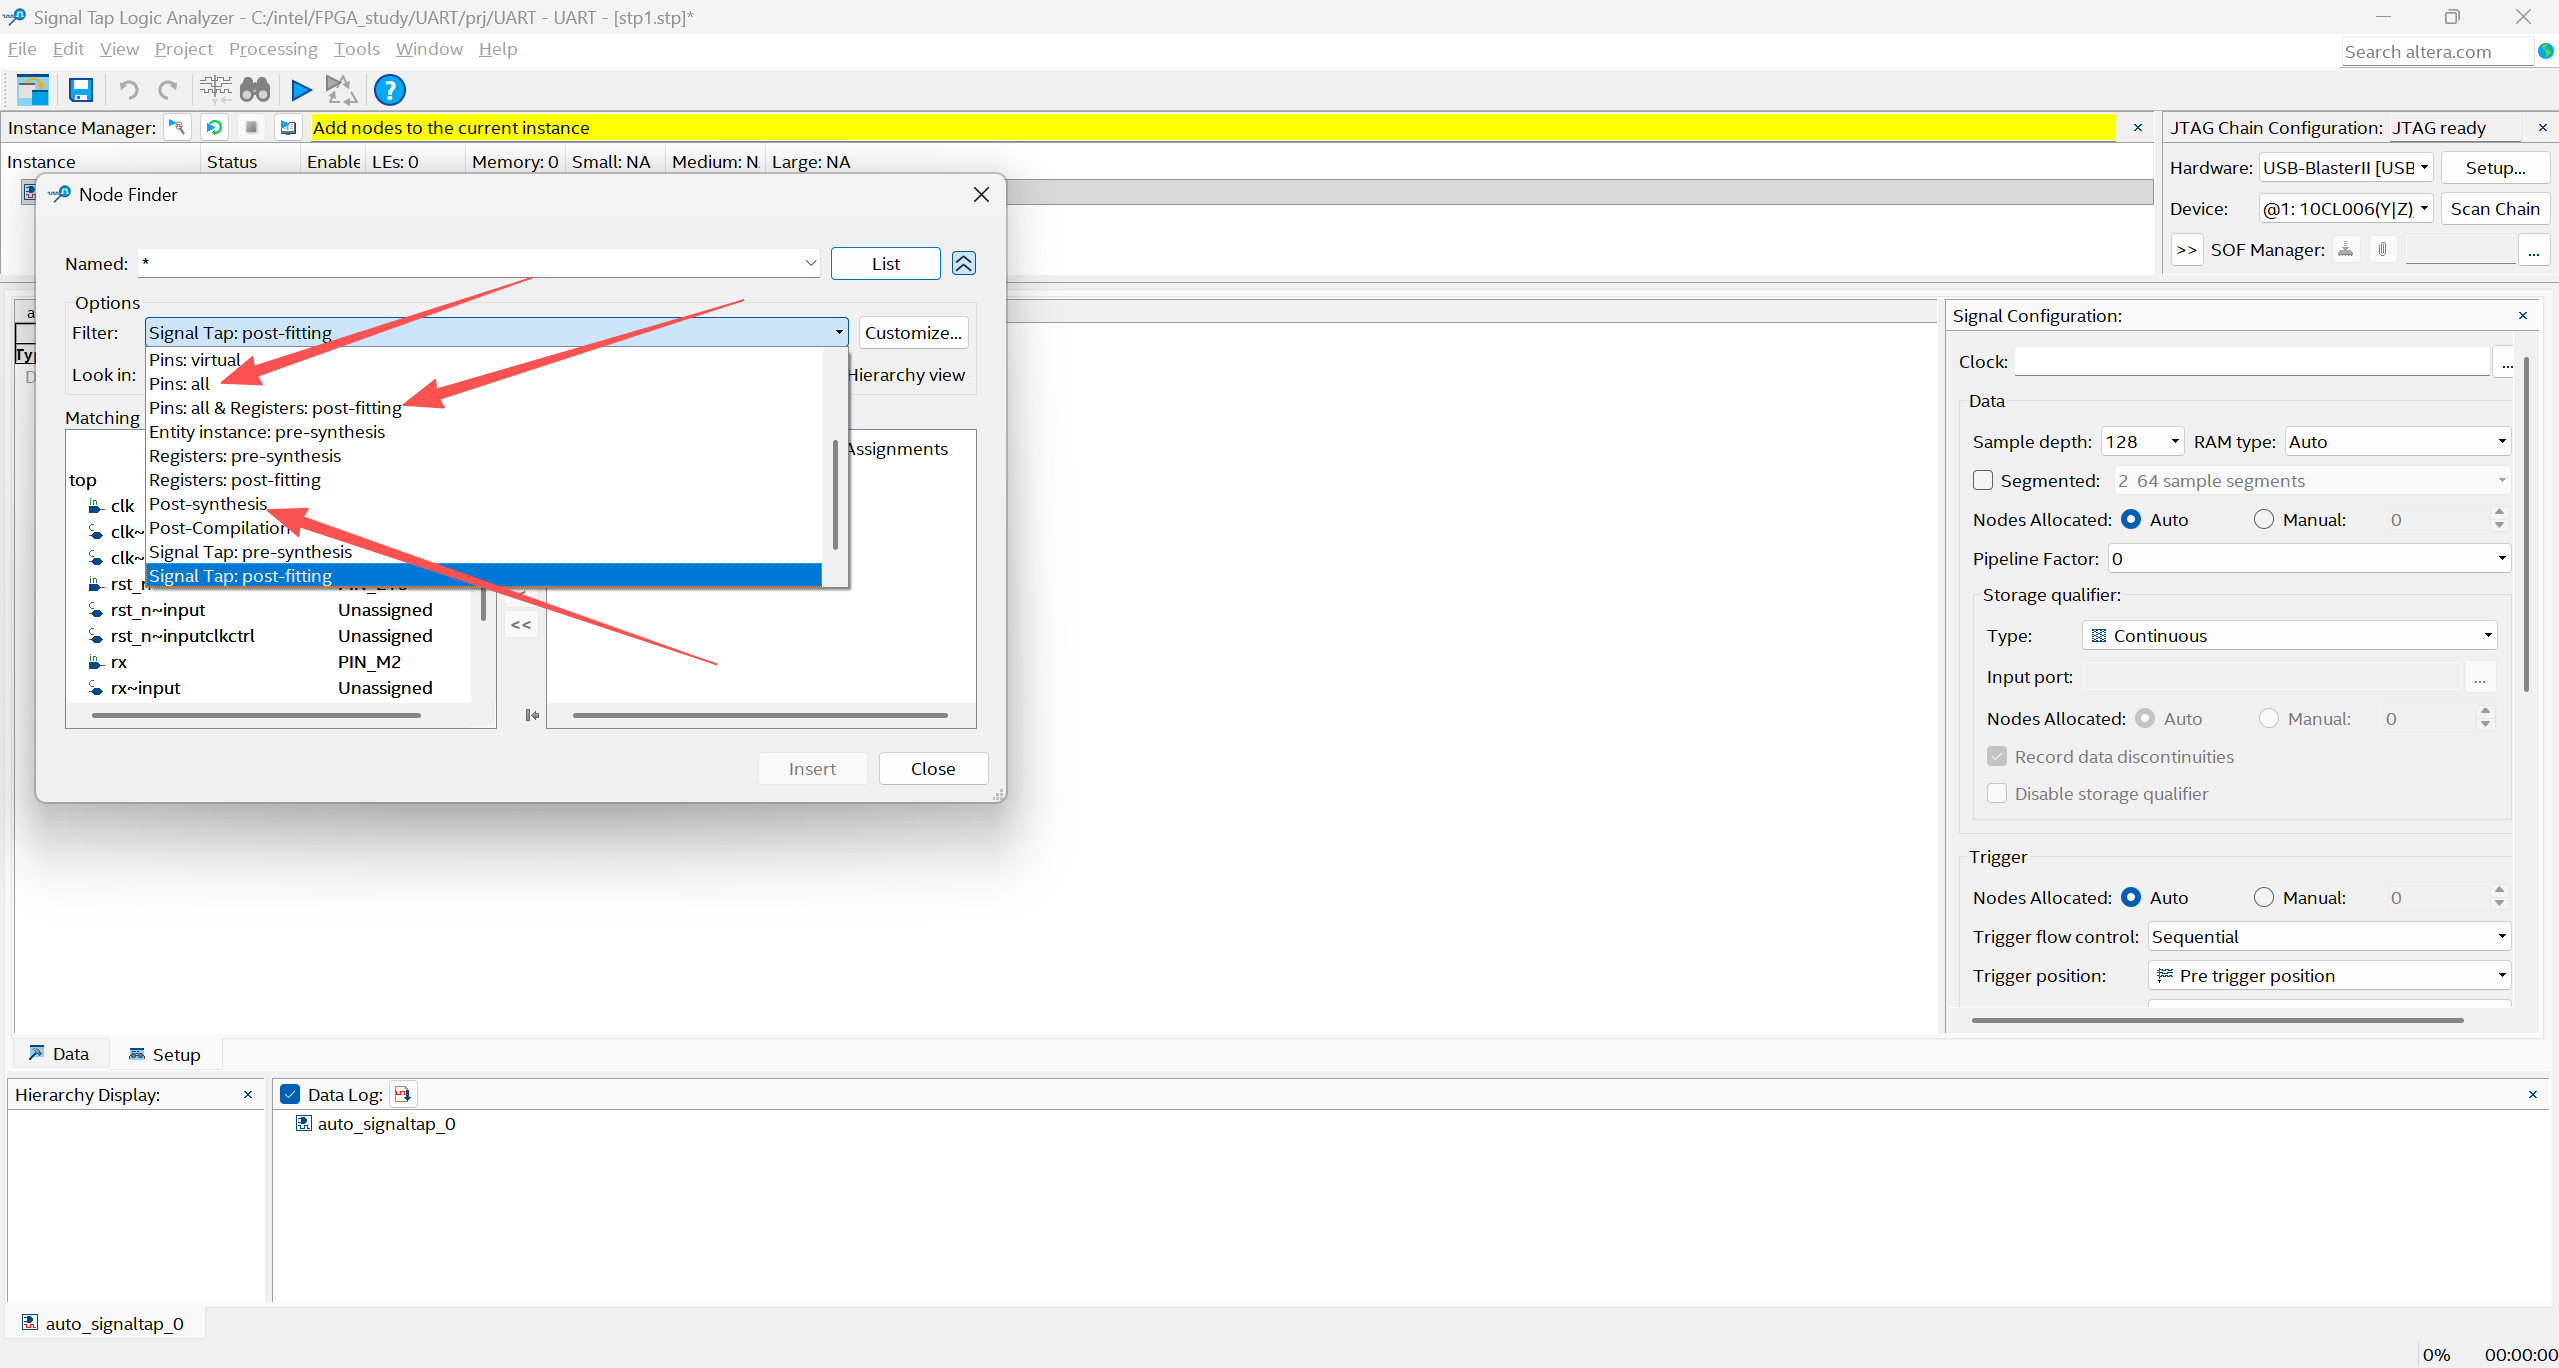Screen dimensions: 2559x1368
Task: Open the Trigger position dropdown
Action: click(x=2330, y=975)
